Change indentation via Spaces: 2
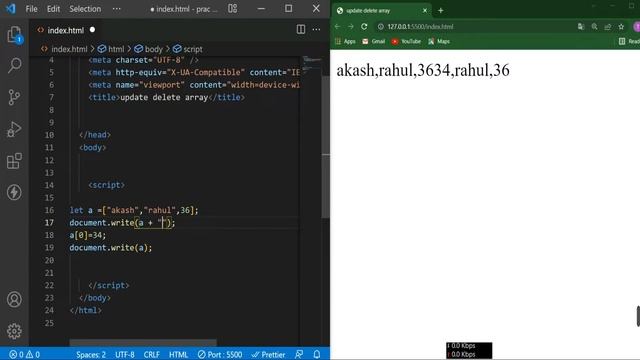Image resolution: width=640 pixels, height=360 pixels. 91,354
